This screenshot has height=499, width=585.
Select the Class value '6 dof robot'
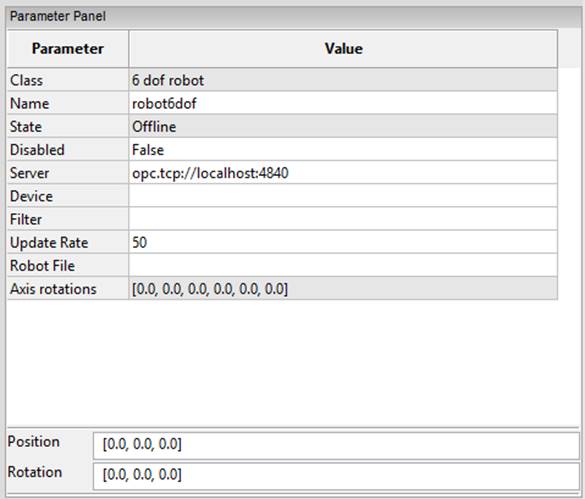pyautogui.click(x=343, y=80)
